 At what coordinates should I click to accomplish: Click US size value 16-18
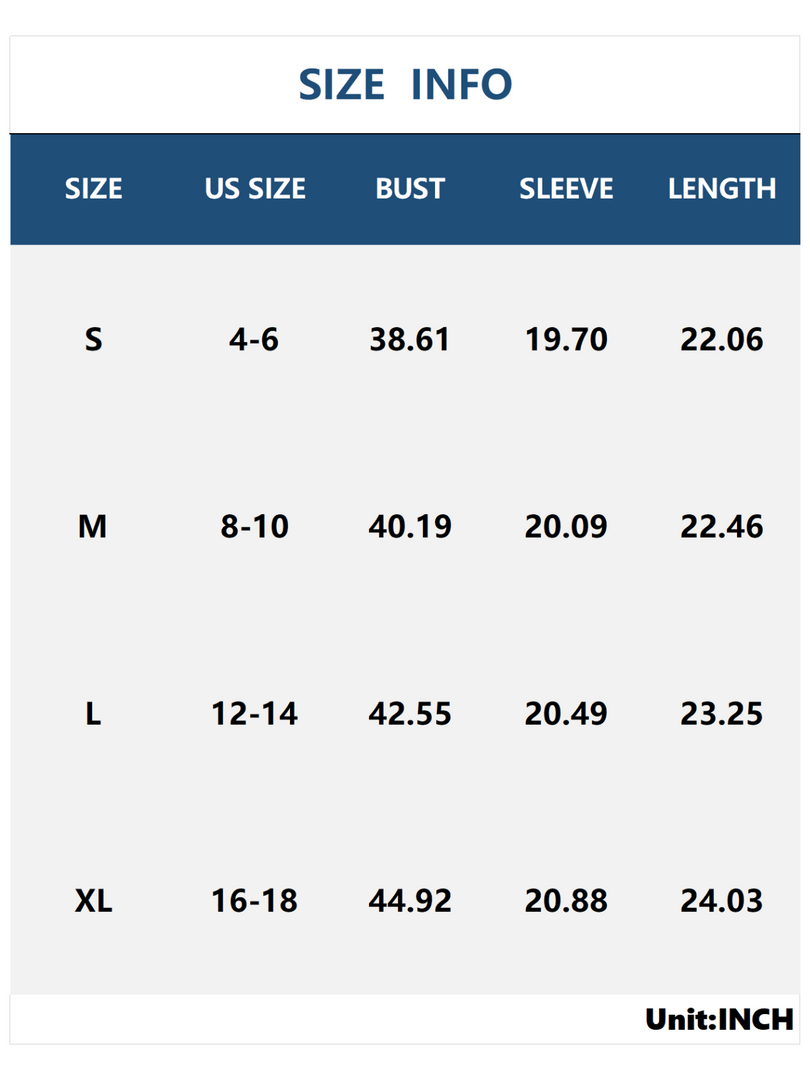tap(254, 901)
